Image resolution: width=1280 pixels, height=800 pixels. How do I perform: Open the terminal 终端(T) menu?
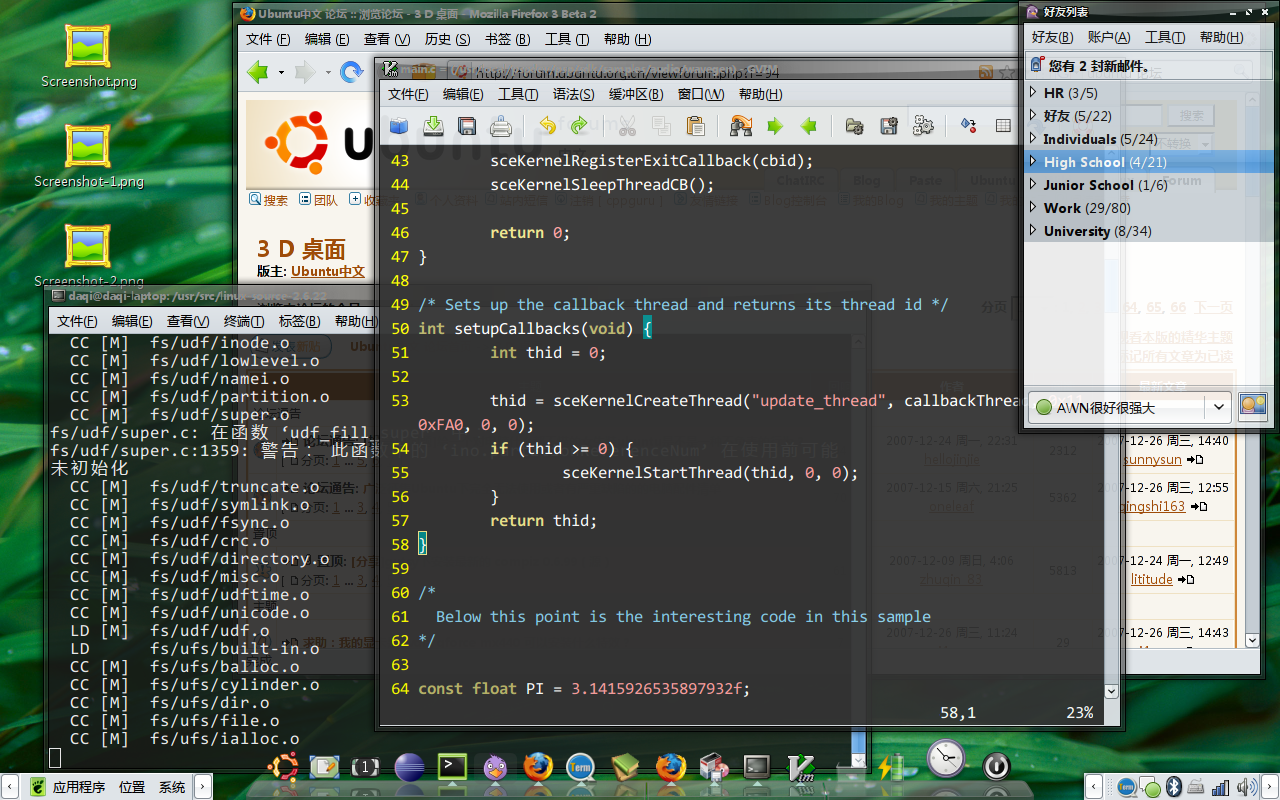(244, 321)
